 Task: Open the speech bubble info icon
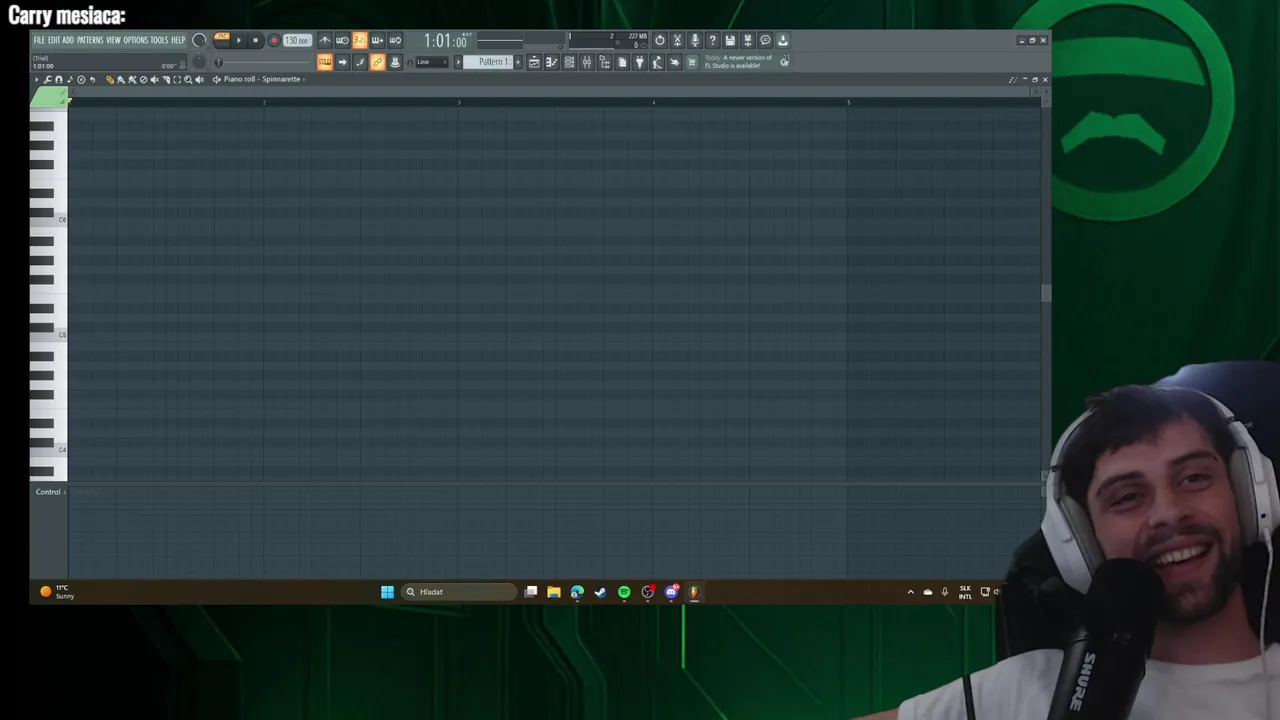coord(765,40)
